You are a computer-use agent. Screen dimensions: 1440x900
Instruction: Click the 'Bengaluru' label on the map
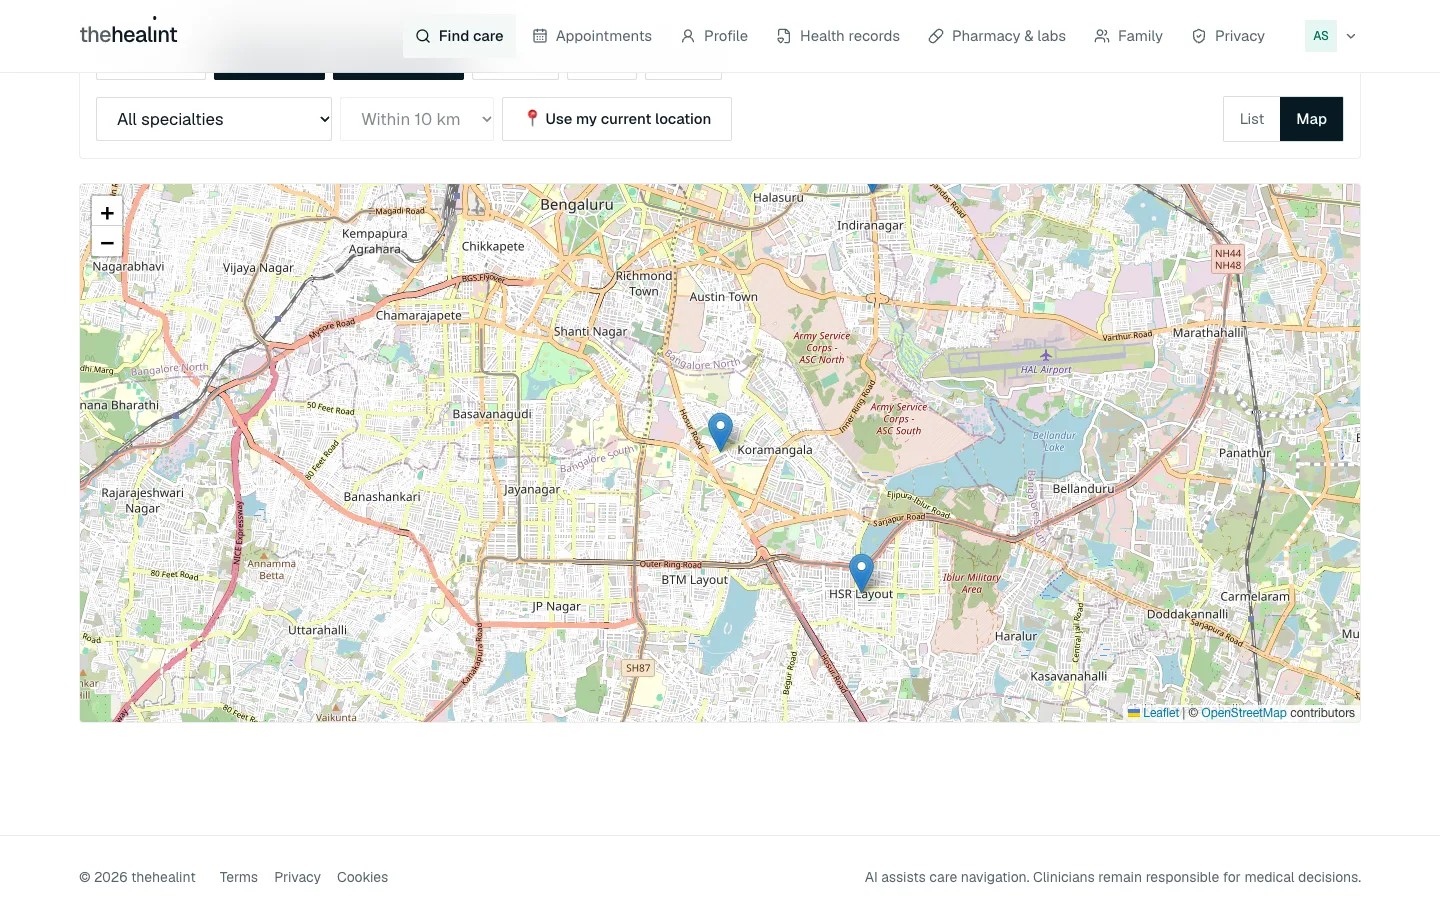pyautogui.click(x=577, y=204)
